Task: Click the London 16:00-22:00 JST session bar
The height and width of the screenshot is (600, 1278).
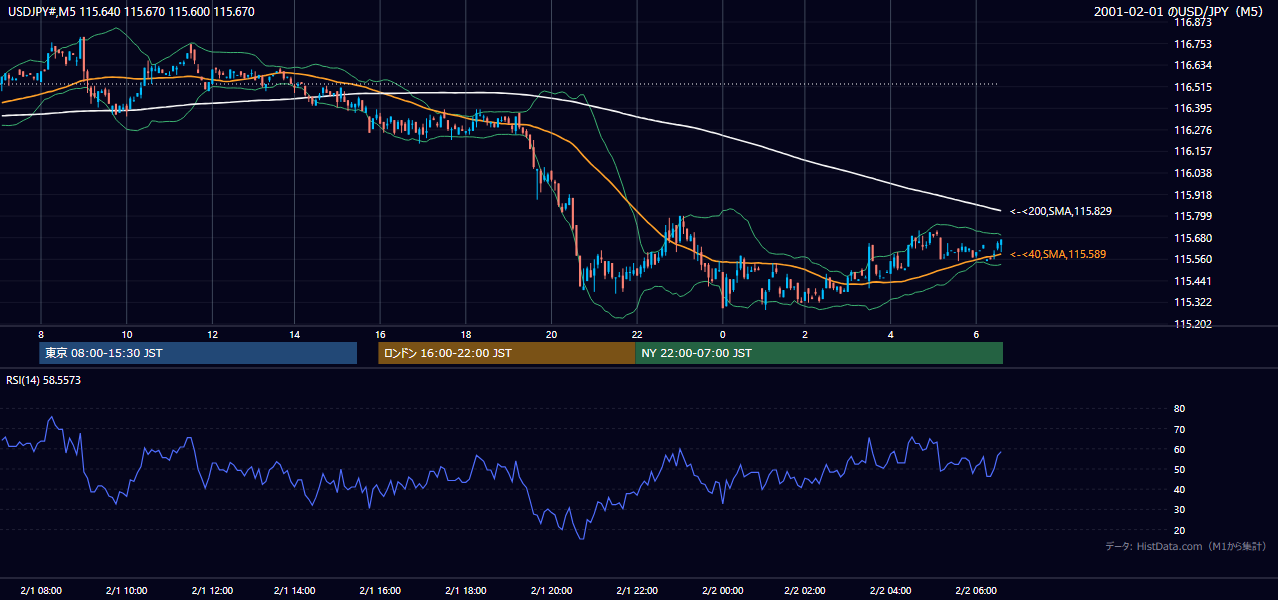Action: 507,353
